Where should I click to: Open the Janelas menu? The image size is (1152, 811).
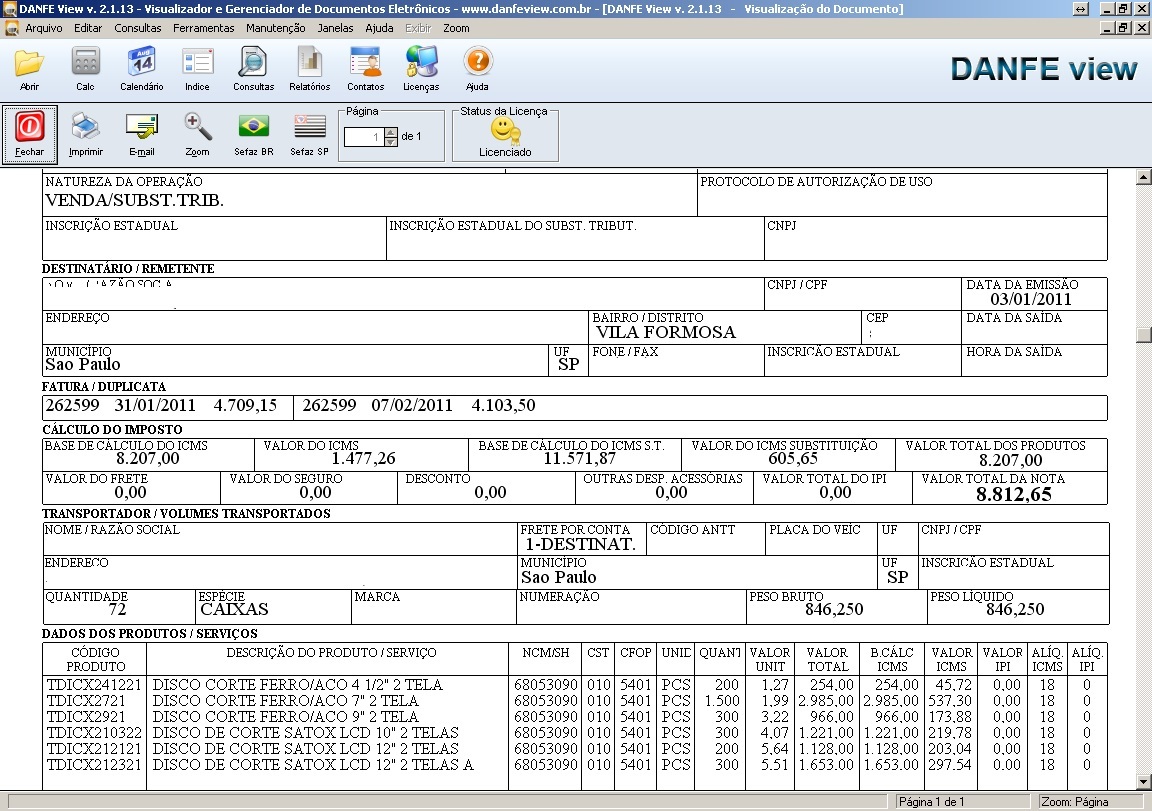point(335,28)
